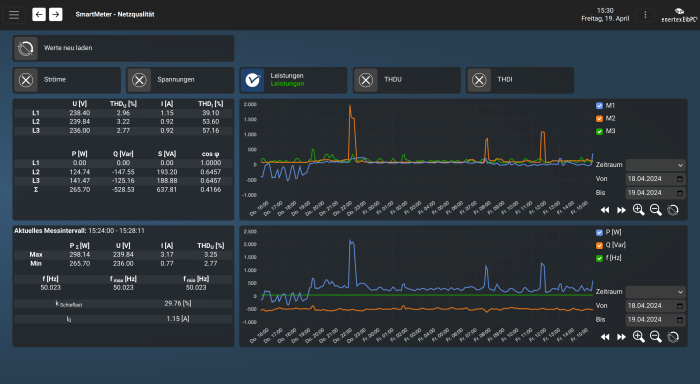This screenshot has height=384, width=700.
Task: Enable the Ströme chart toggle
Action: click(x=26, y=80)
